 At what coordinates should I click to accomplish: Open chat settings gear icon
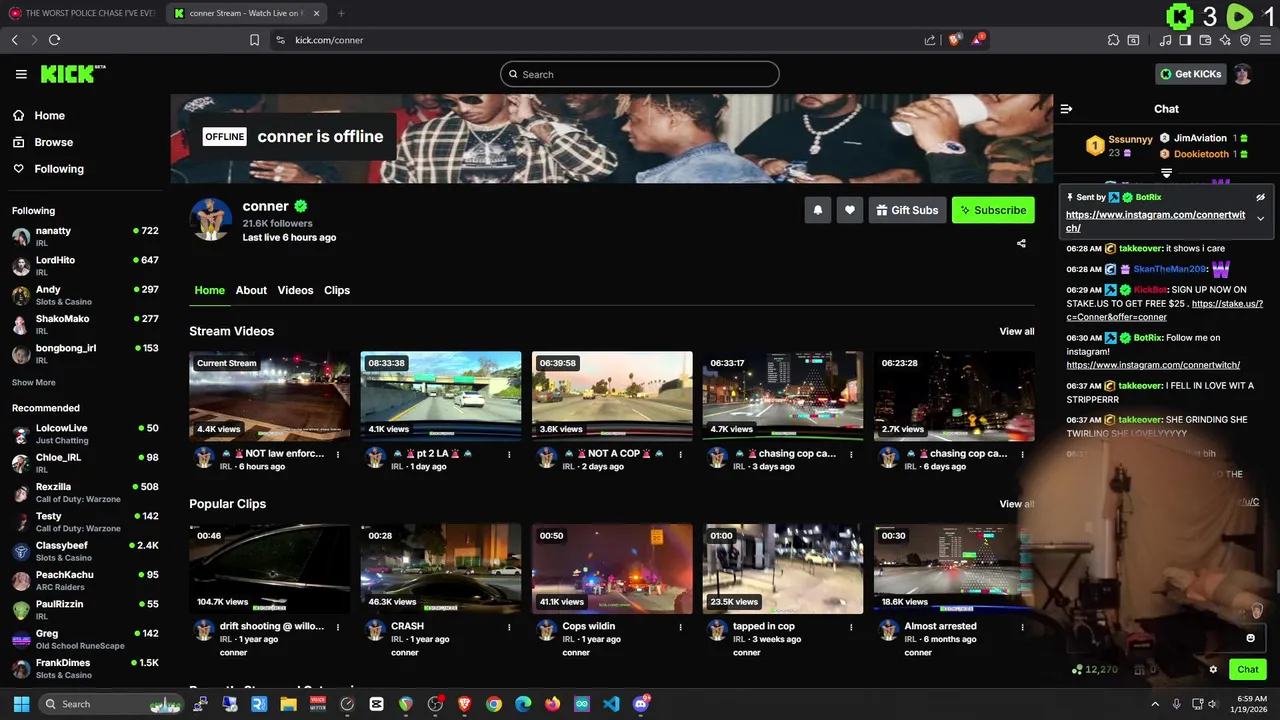click(1213, 669)
